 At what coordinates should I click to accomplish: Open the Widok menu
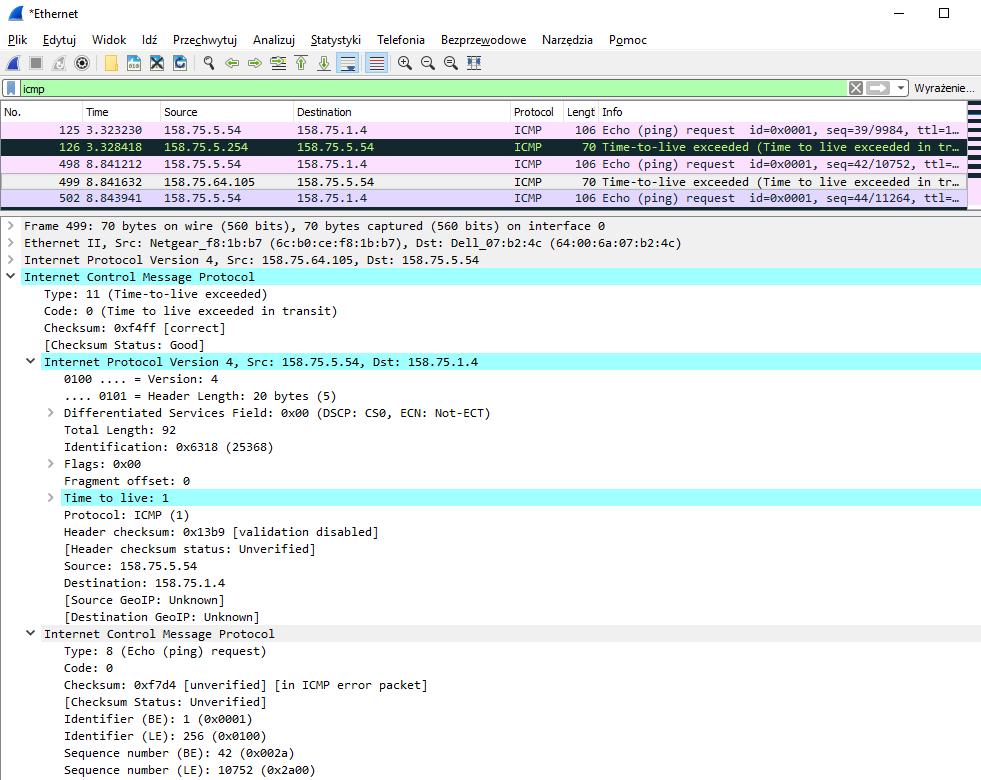click(x=109, y=40)
